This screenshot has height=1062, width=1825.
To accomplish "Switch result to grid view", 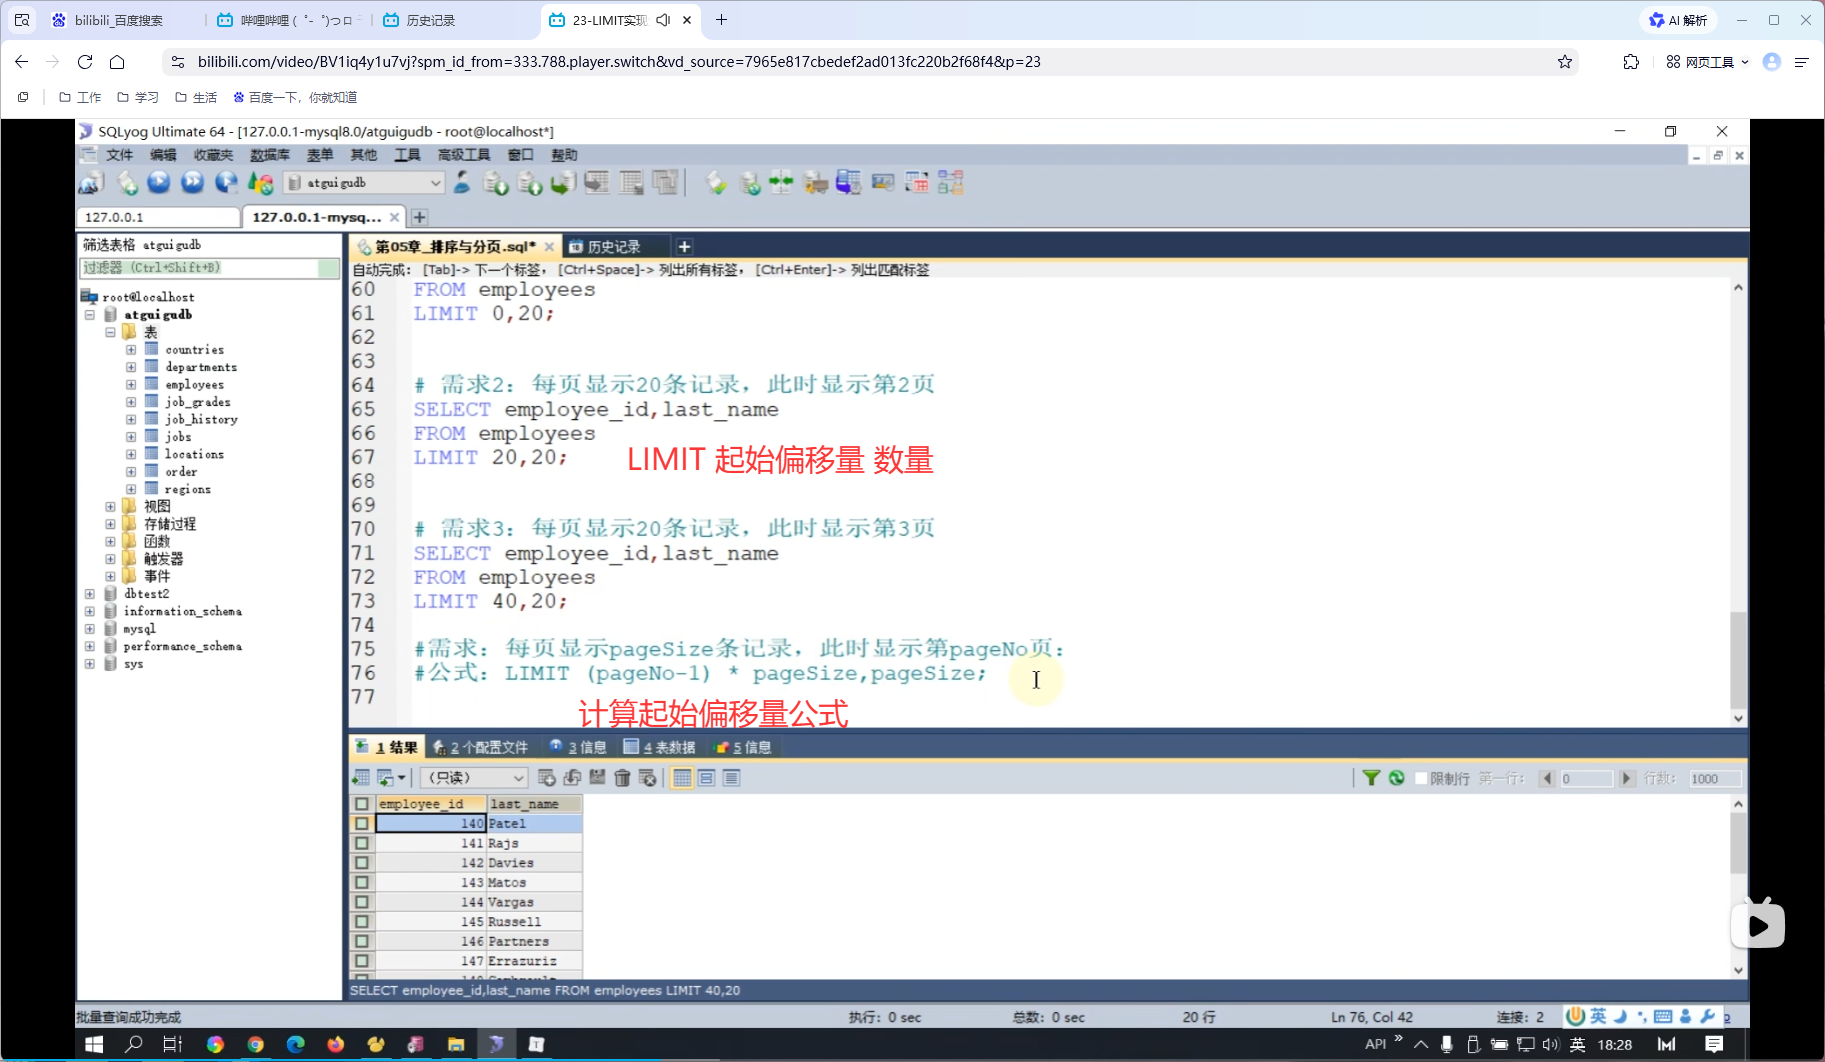I will [x=682, y=778].
